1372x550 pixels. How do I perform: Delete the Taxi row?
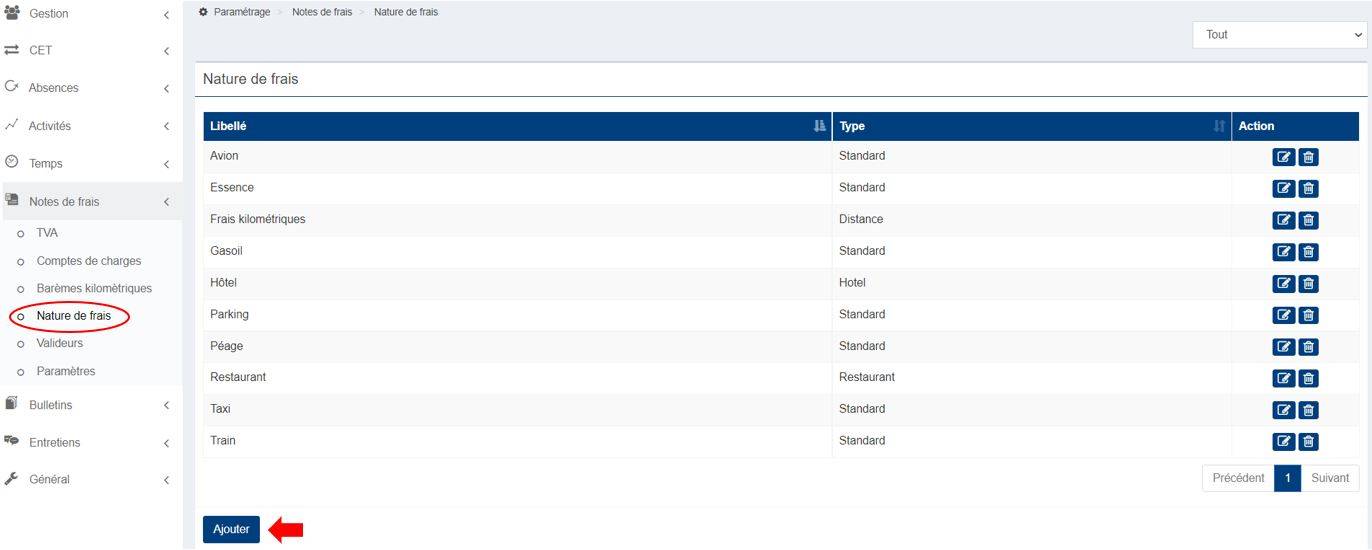[x=1308, y=410]
